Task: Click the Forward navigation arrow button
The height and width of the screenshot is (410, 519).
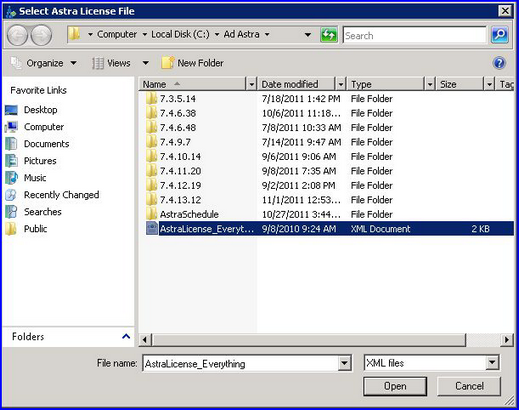Action: (x=41, y=35)
